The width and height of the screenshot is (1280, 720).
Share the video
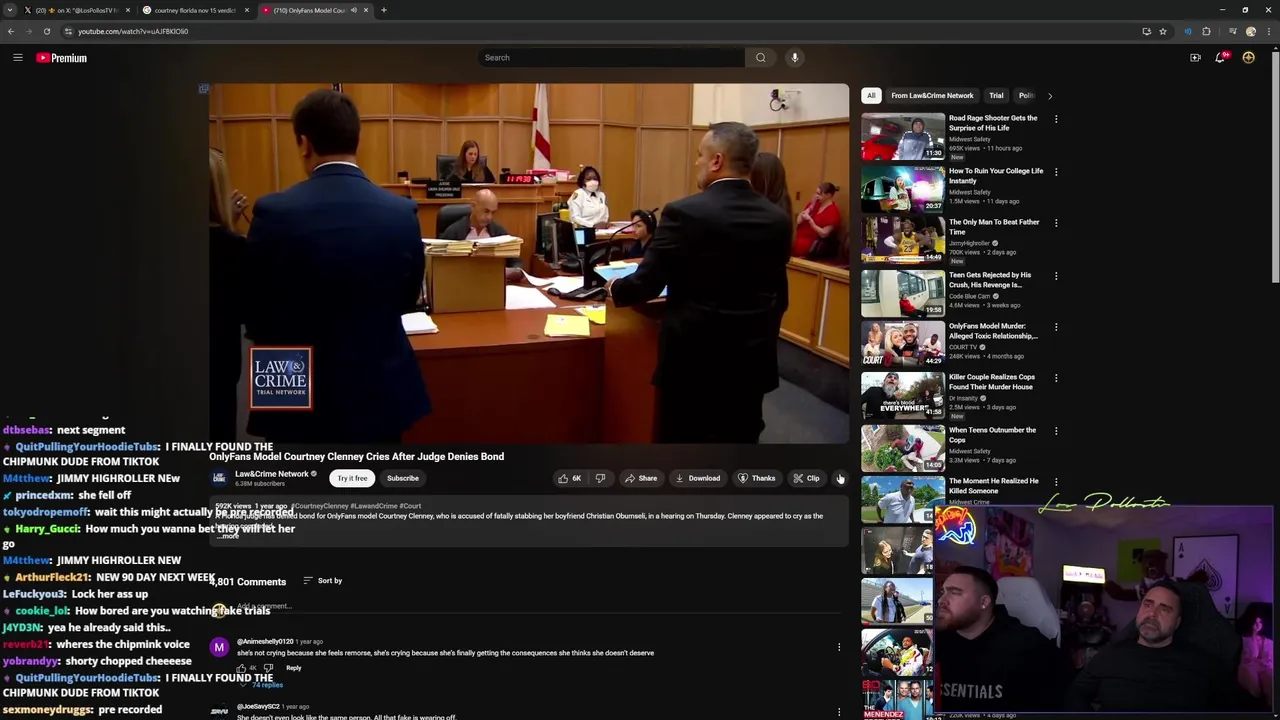tap(641, 478)
